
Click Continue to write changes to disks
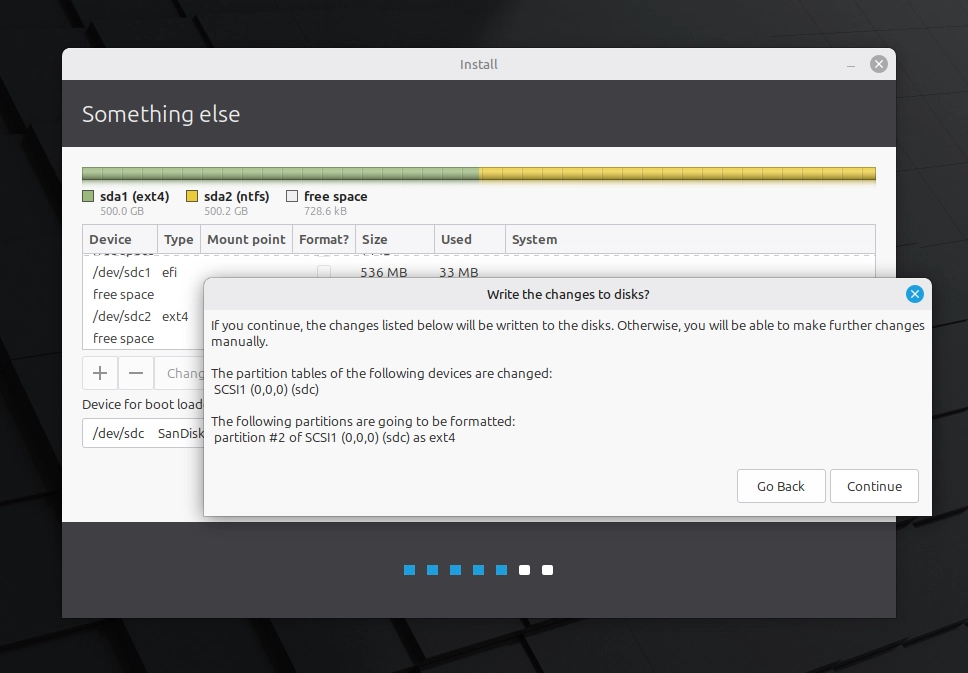point(874,486)
